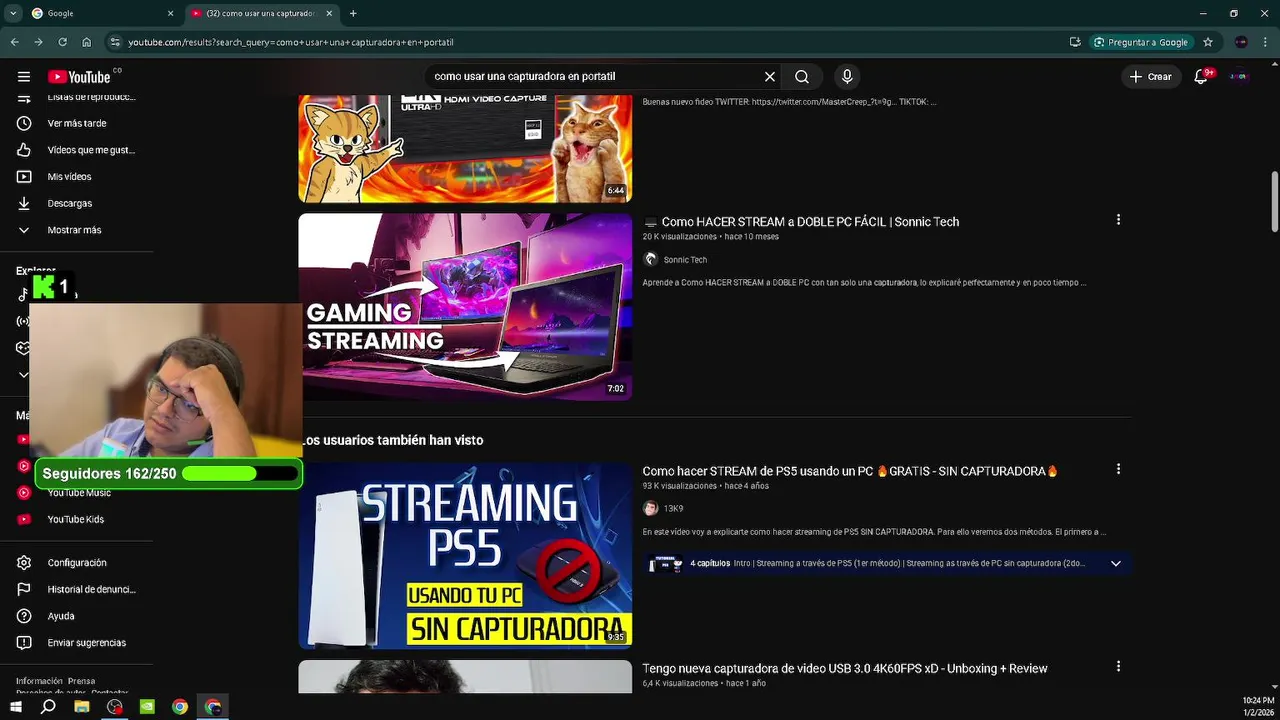Go back in Chrome
The height and width of the screenshot is (720, 1280).
(x=14, y=42)
